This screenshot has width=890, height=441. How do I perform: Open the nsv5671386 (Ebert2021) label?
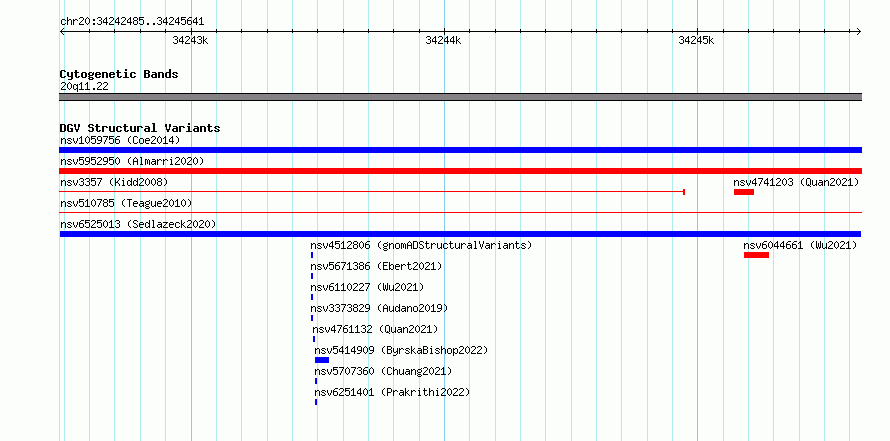(x=376, y=266)
